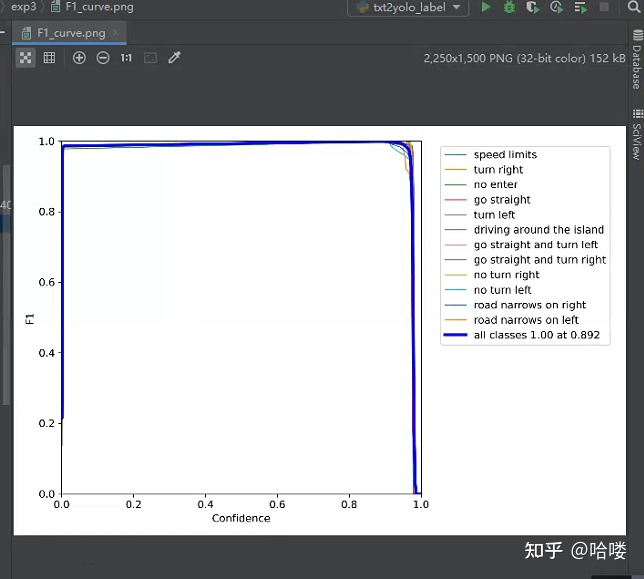644x579 pixels.
Task: Click 'go straight and turn right' legend entry
Action: (x=525, y=260)
